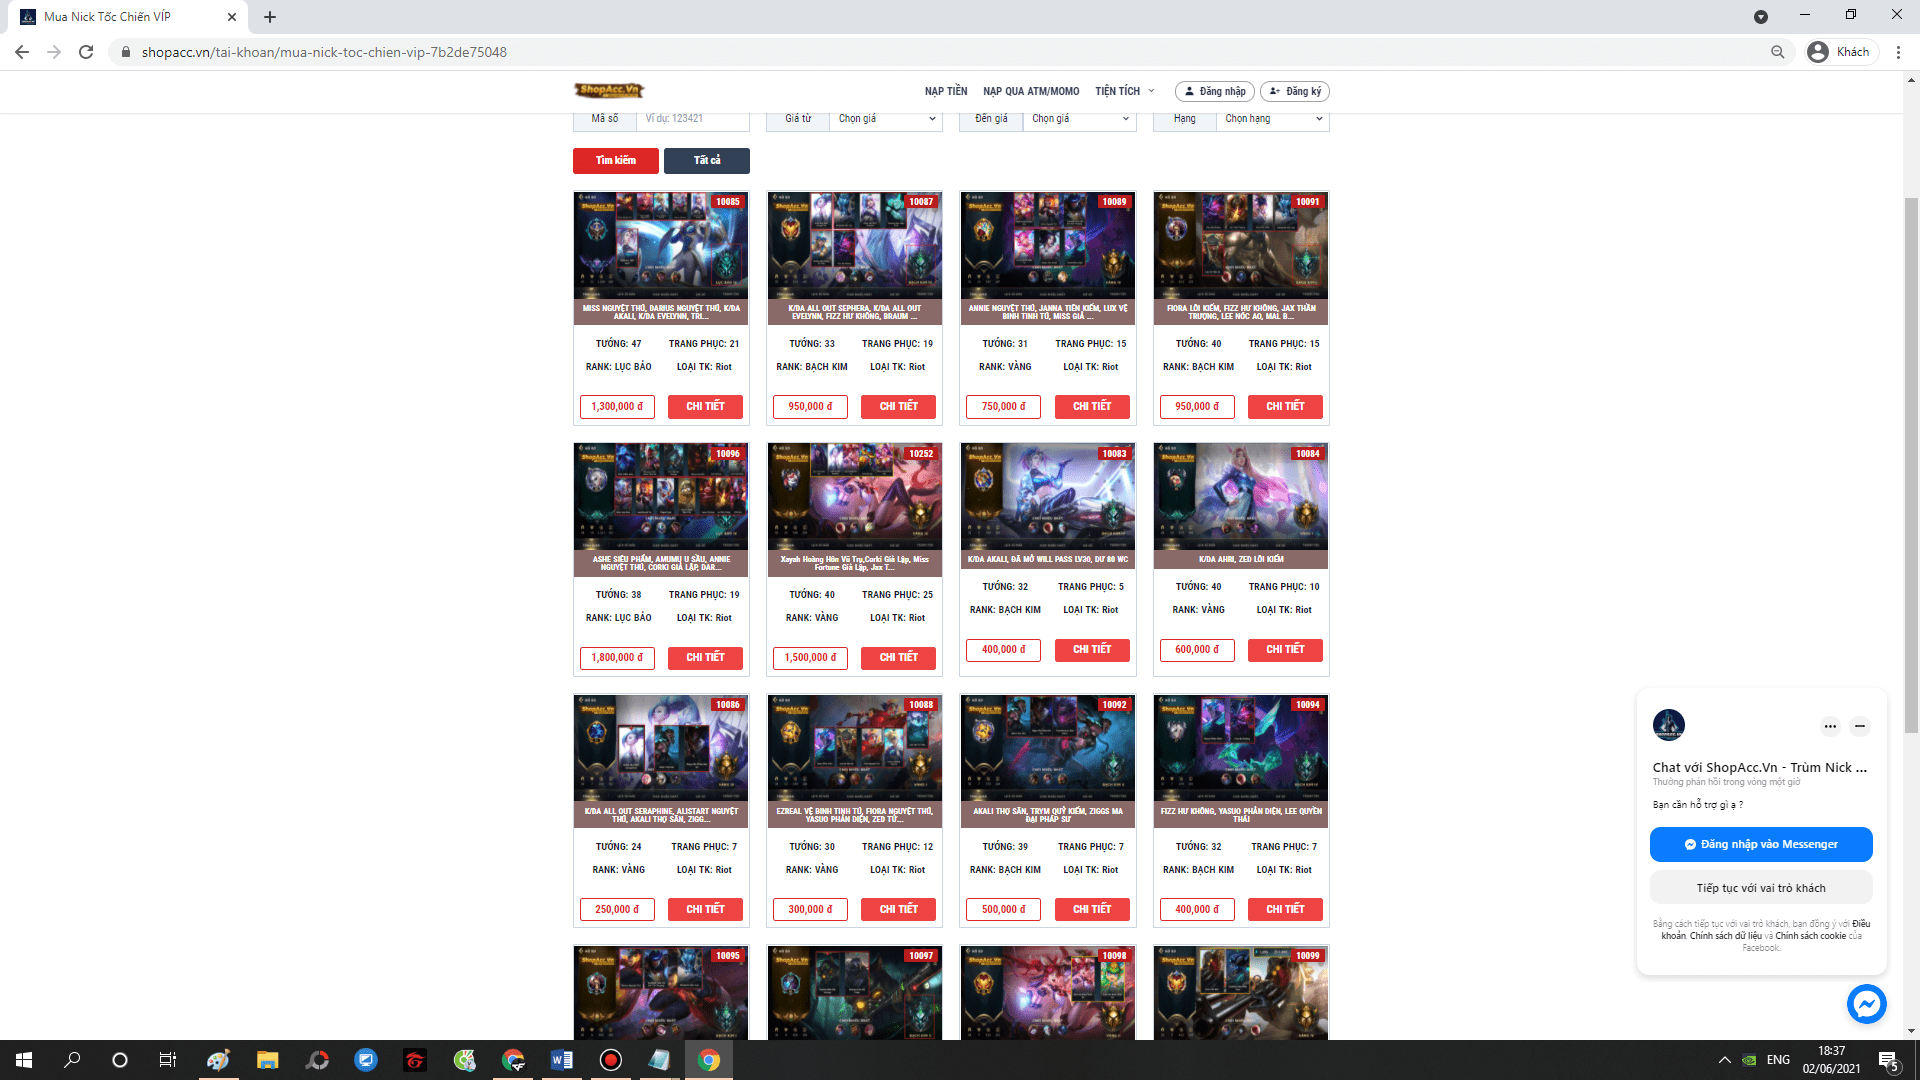Open browser zoom magnifier icon in address bar
Screen dimensions: 1920x1080
pos(1777,52)
